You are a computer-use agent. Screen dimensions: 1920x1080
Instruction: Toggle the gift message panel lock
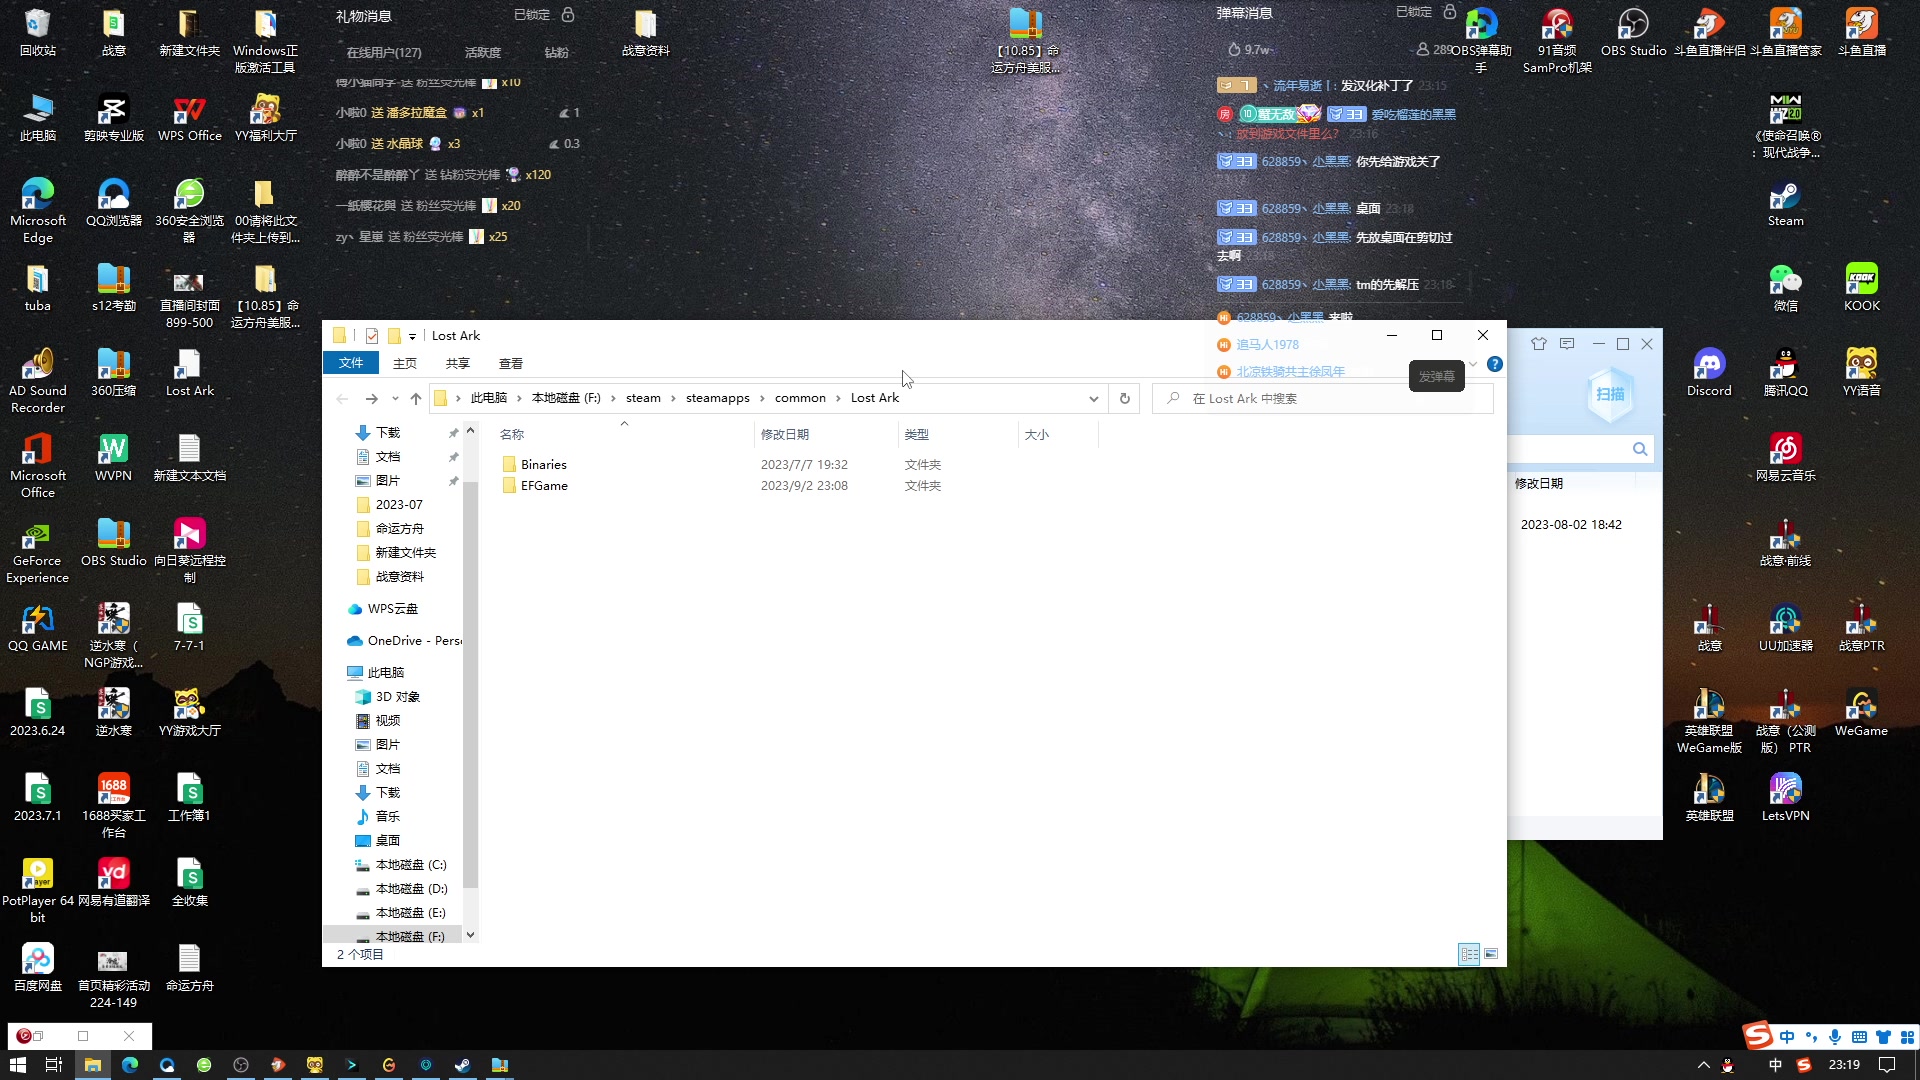point(568,14)
